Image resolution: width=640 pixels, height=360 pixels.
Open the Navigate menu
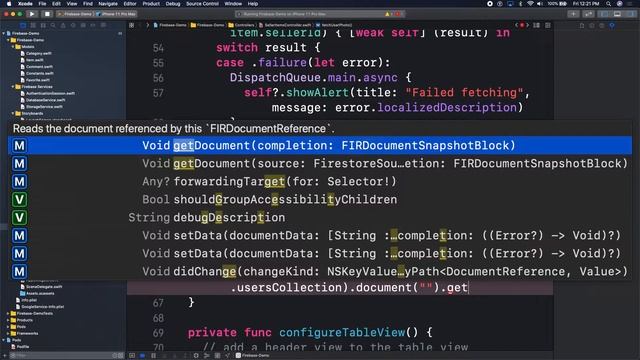coord(108,4)
